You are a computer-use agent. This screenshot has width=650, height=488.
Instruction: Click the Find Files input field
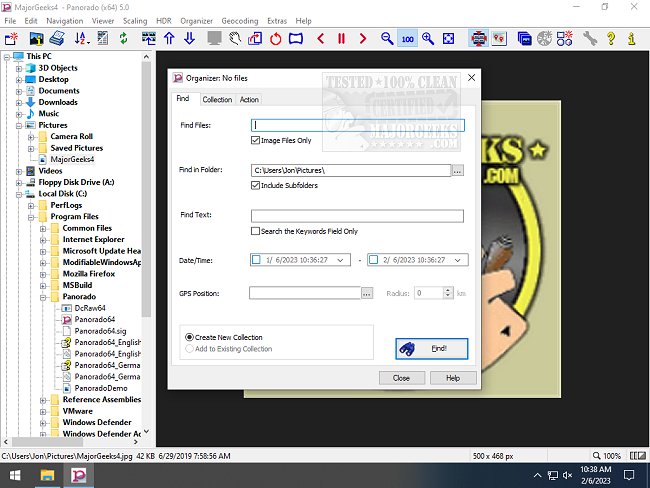357,125
